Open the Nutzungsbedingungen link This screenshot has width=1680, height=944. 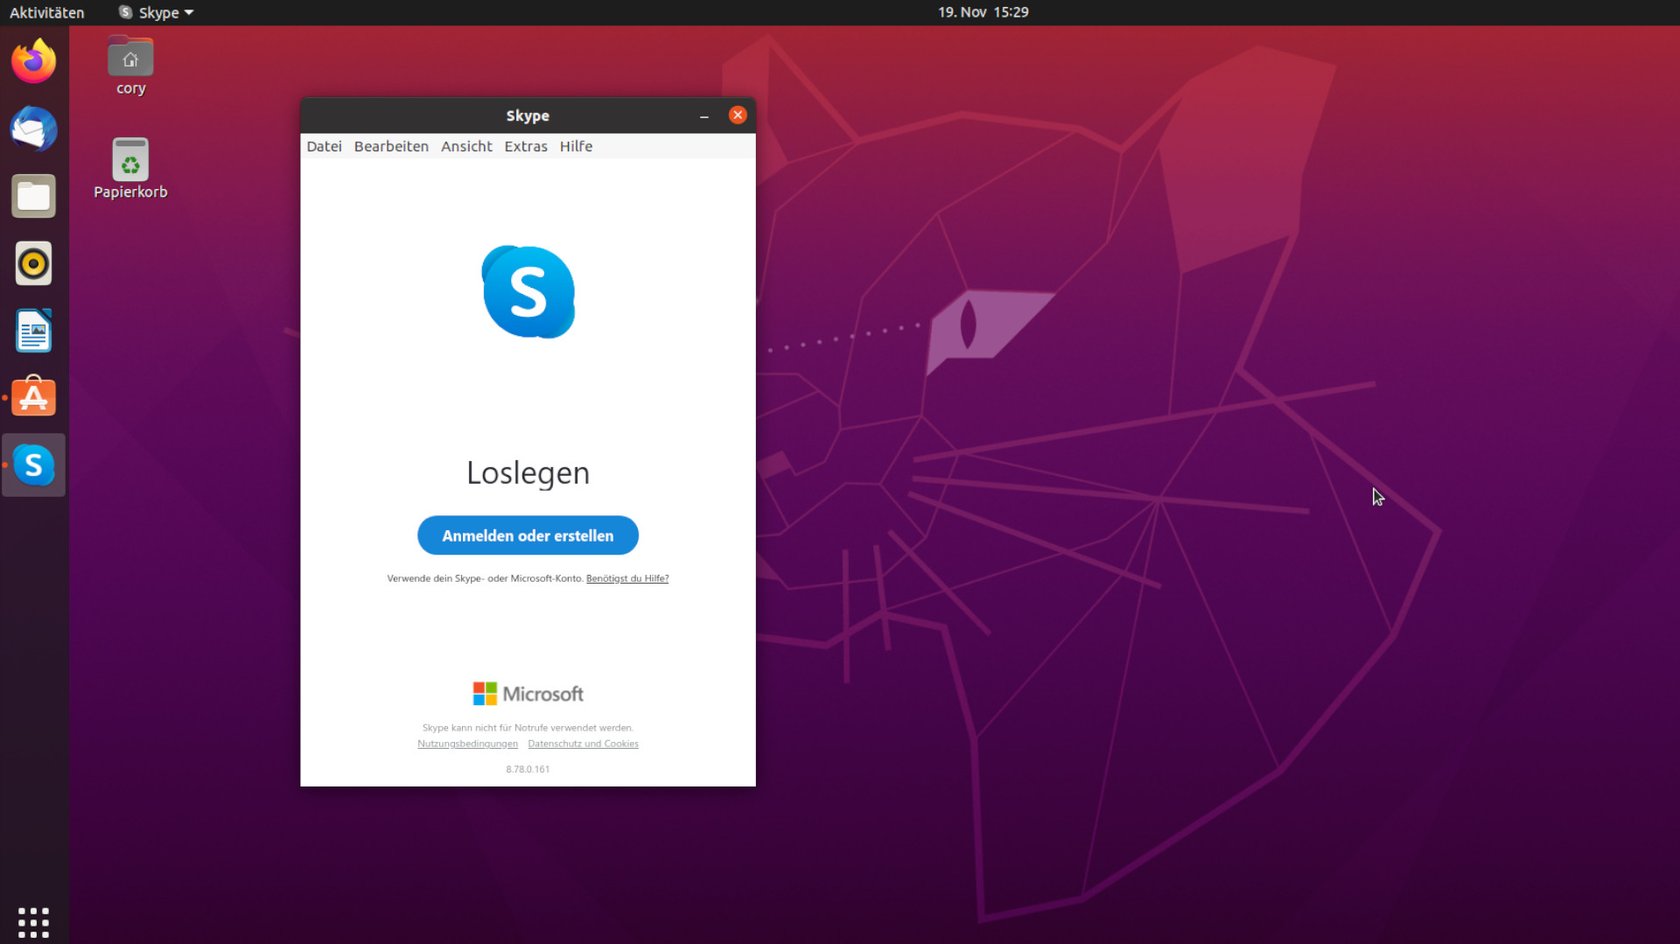coord(468,743)
